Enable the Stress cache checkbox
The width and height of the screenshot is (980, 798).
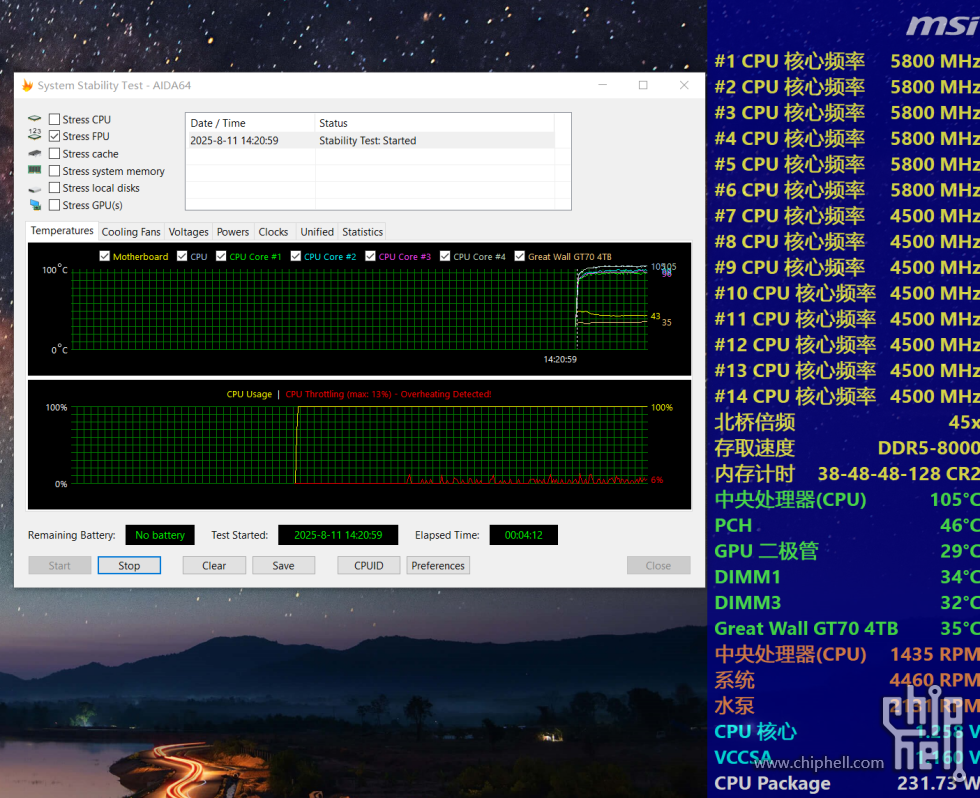click(x=54, y=153)
